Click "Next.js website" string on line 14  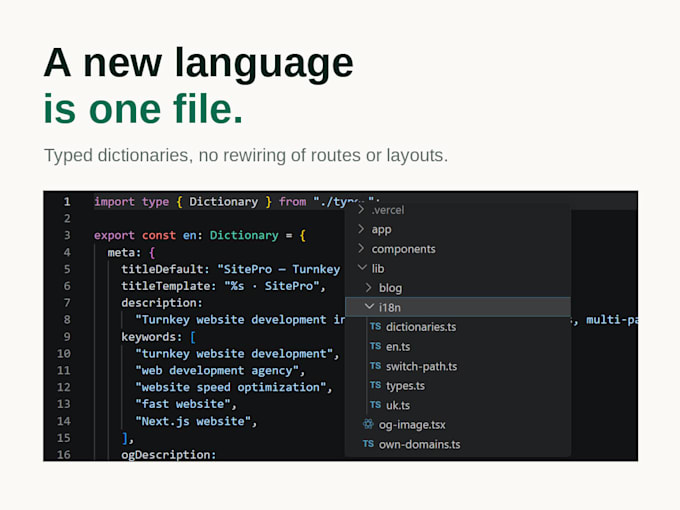[x=193, y=421]
